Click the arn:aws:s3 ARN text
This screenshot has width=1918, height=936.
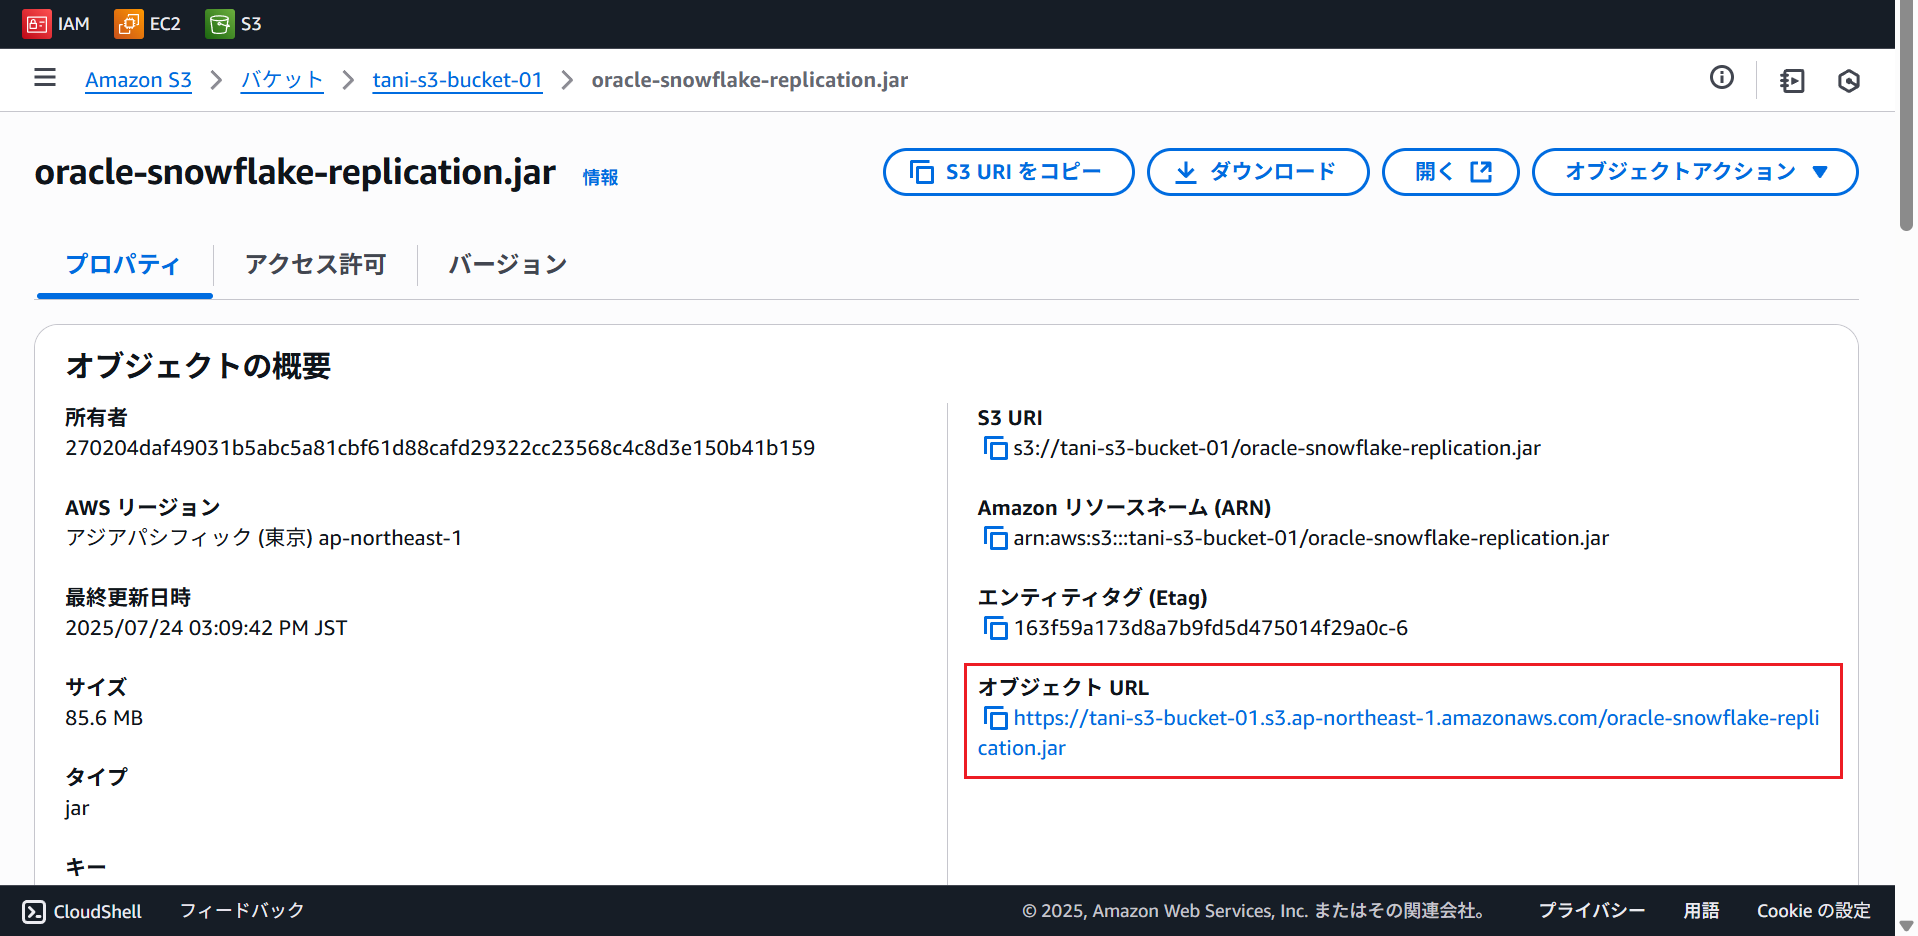click(x=1311, y=538)
